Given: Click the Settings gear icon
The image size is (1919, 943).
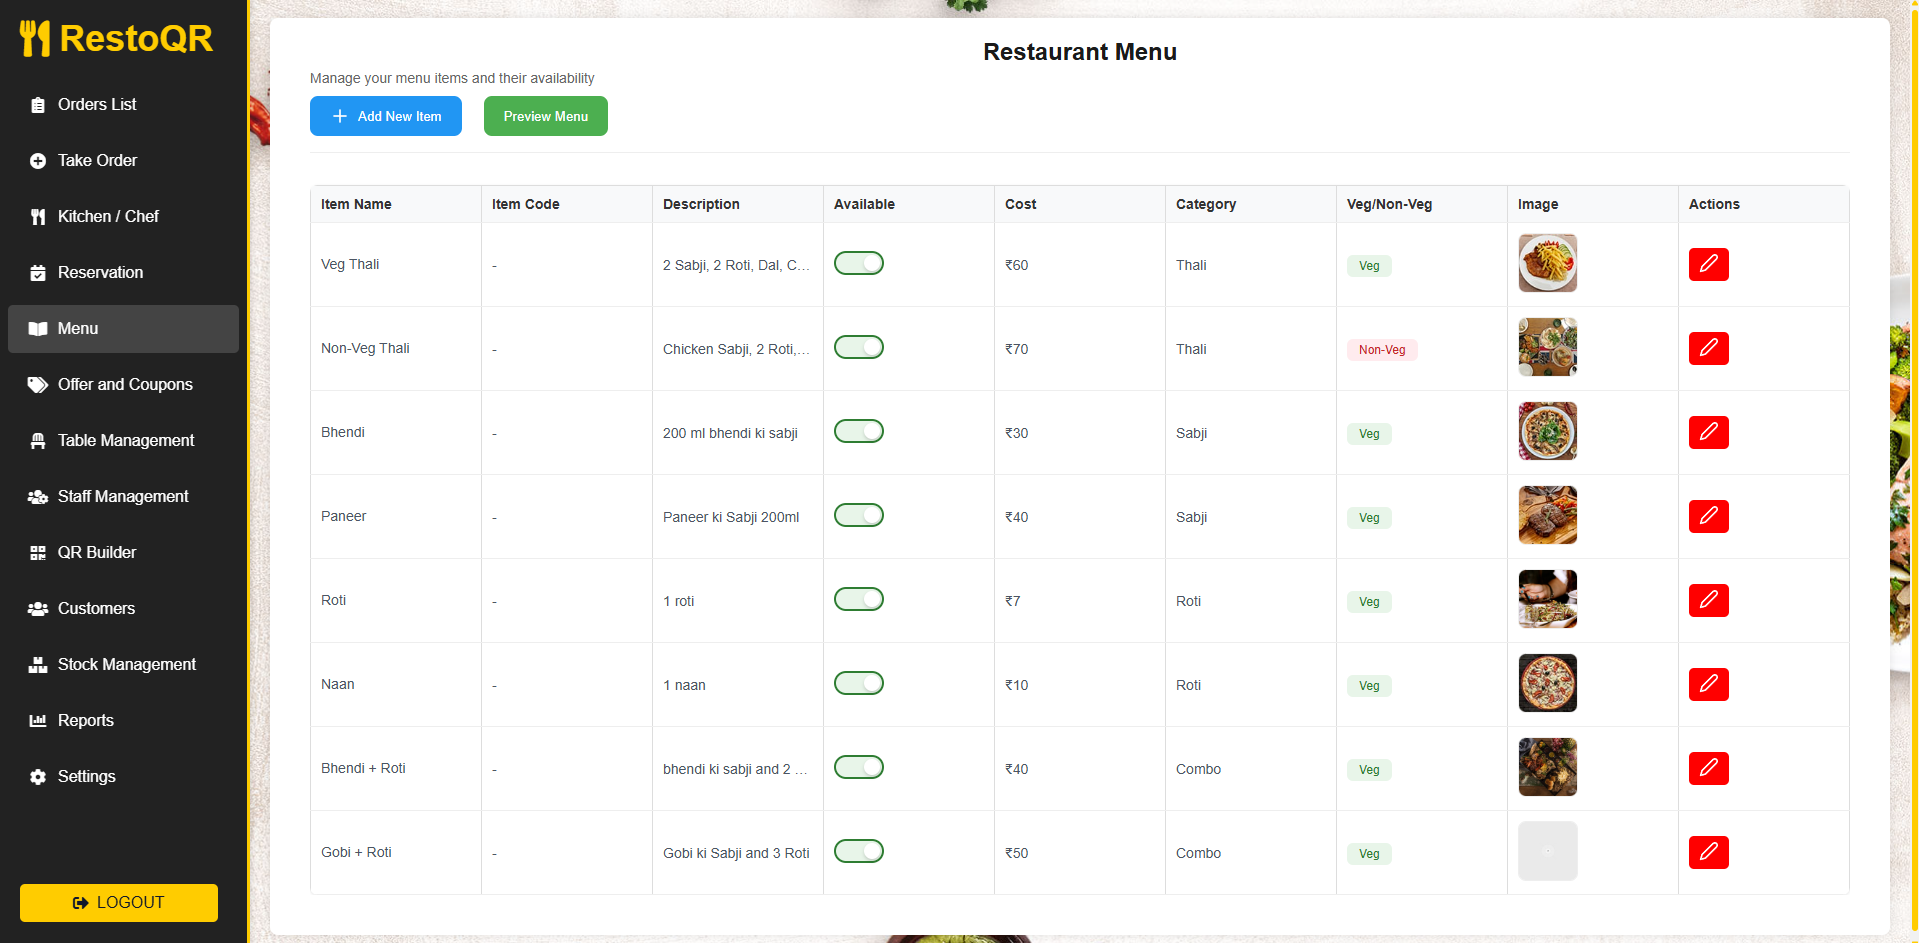Looking at the screenshot, I should pos(38,777).
